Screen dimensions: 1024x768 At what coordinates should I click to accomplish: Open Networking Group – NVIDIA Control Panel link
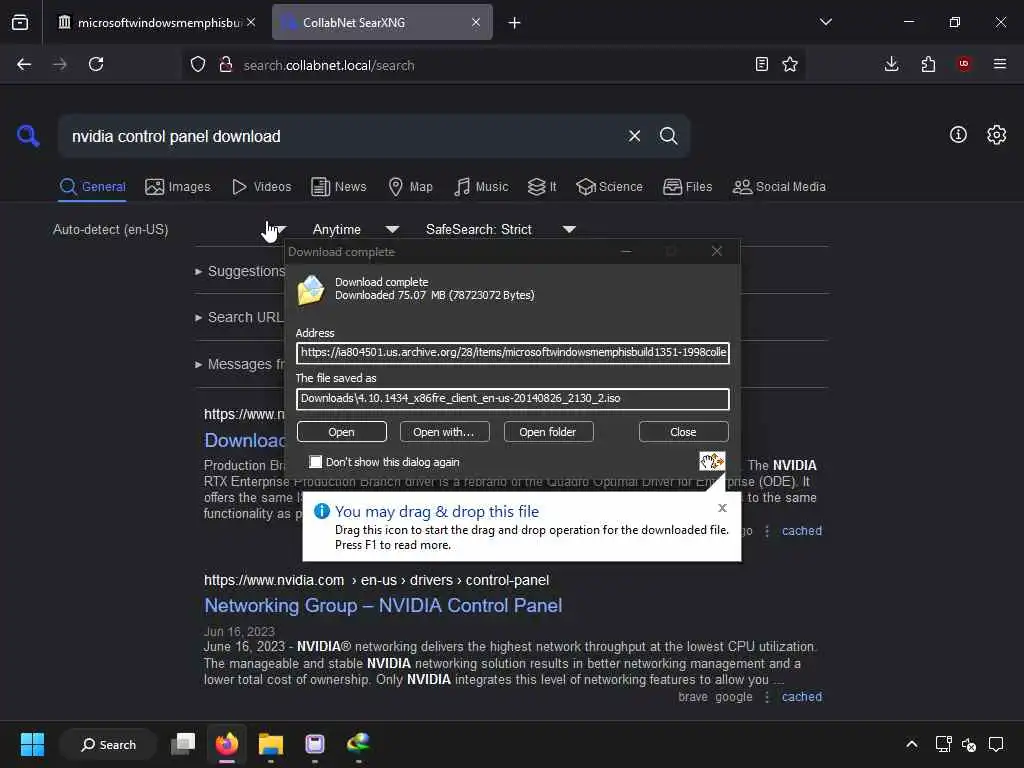[383, 605]
